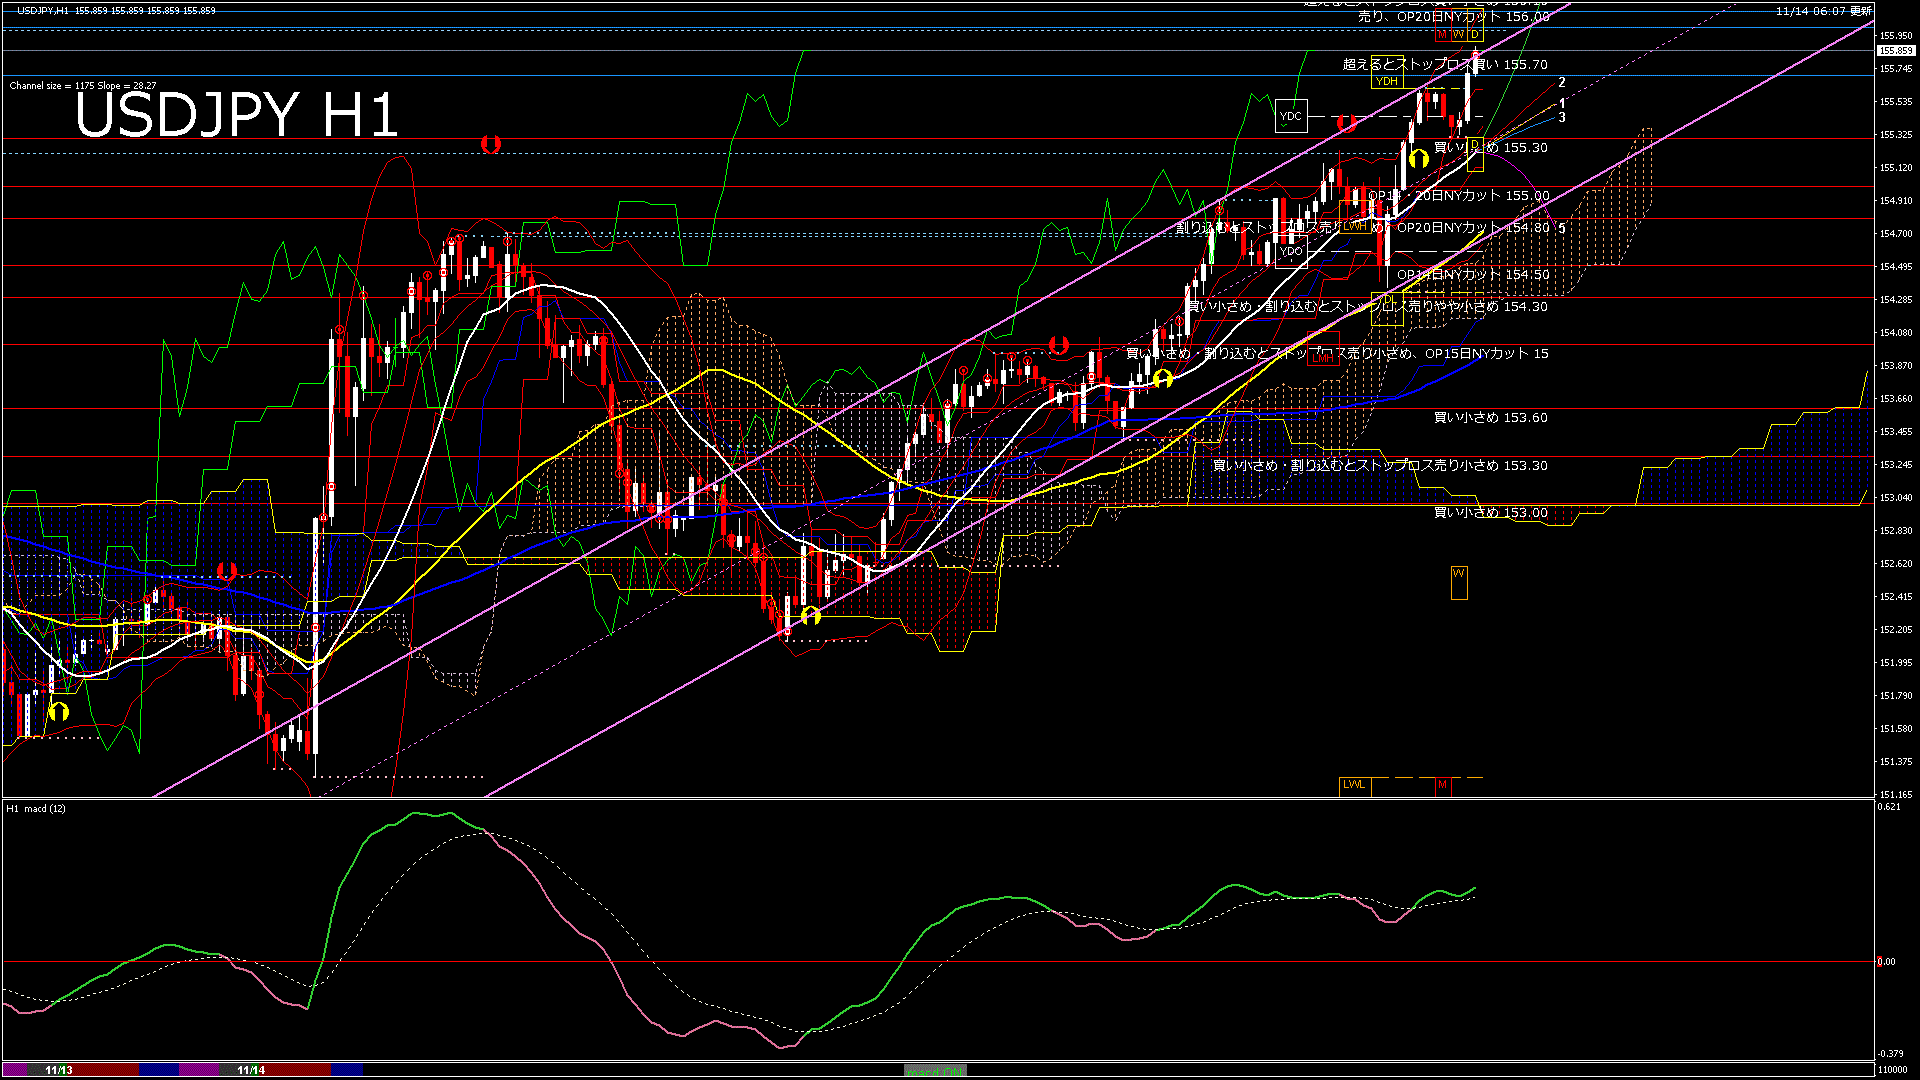This screenshot has width=1920, height=1080.
Task: Click the Channel size = 1175 Slope text
Action: click(83, 86)
